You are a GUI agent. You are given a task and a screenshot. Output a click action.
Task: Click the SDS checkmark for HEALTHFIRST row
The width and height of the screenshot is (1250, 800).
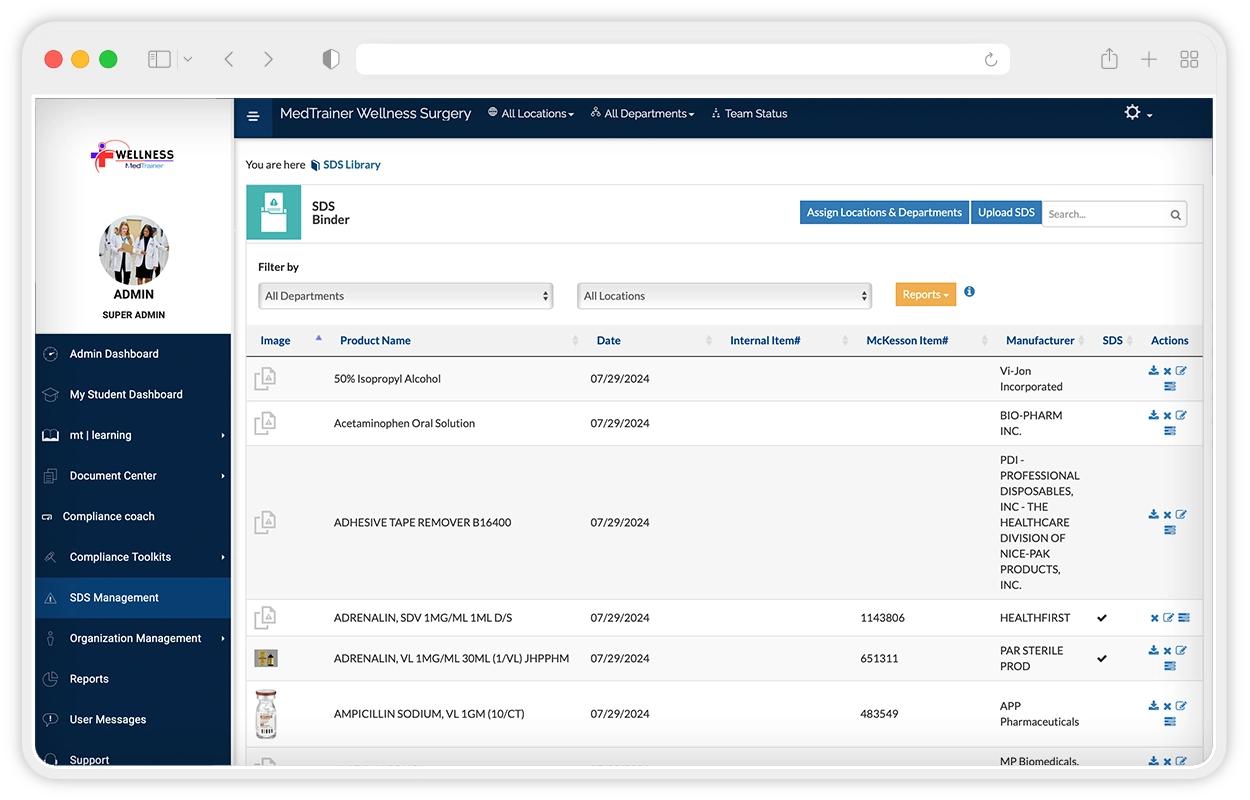pyautogui.click(x=1102, y=618)
